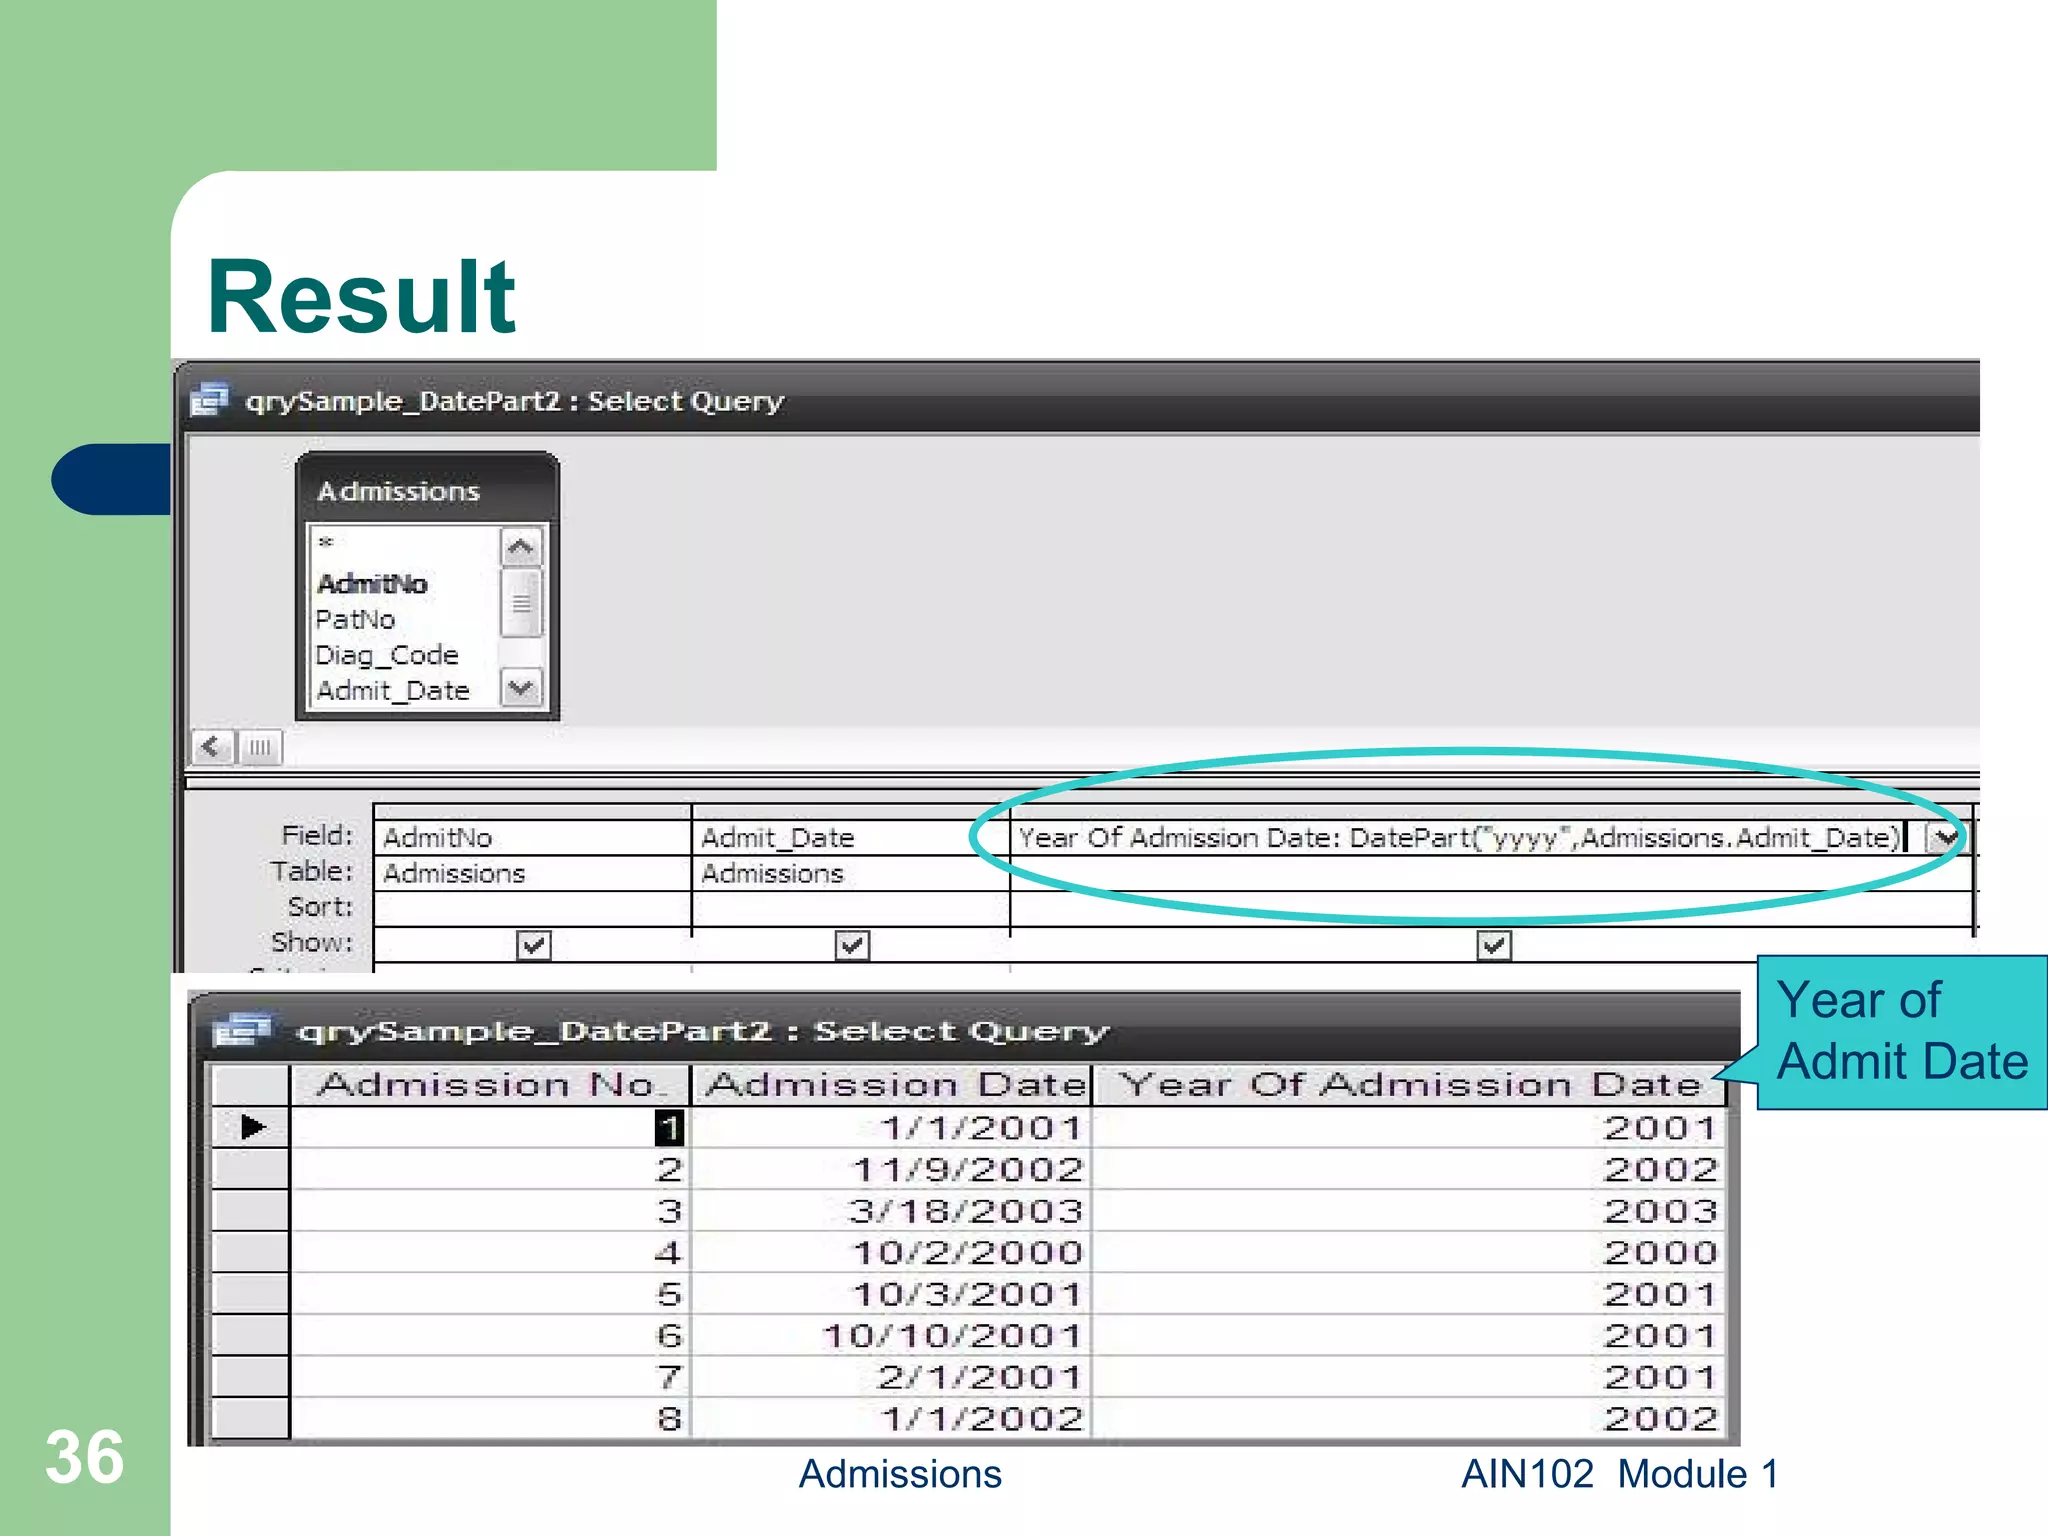
Task: Click the Admissions table box title bar
Action: pyautogui.click(x=427, y=490)
